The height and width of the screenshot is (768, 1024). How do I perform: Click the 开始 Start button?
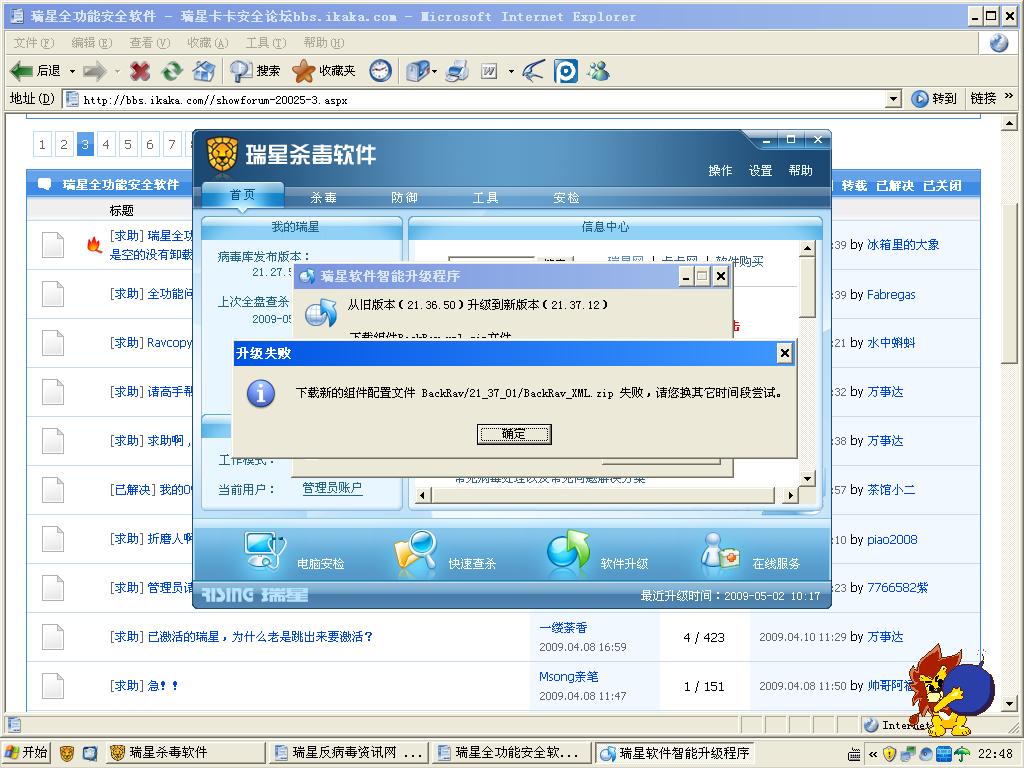point(27,753)
